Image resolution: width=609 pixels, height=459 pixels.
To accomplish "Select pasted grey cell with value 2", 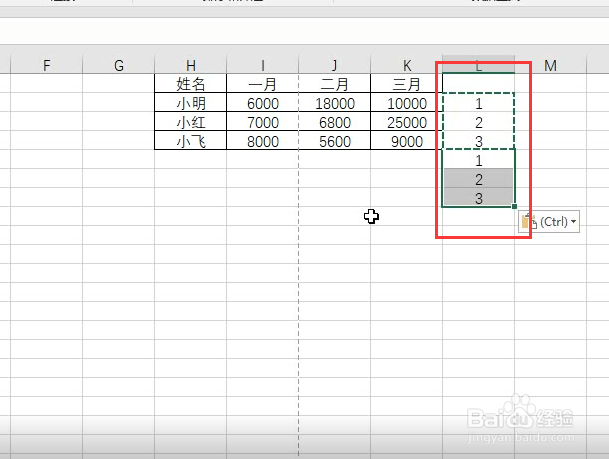I will click(478, 178).
